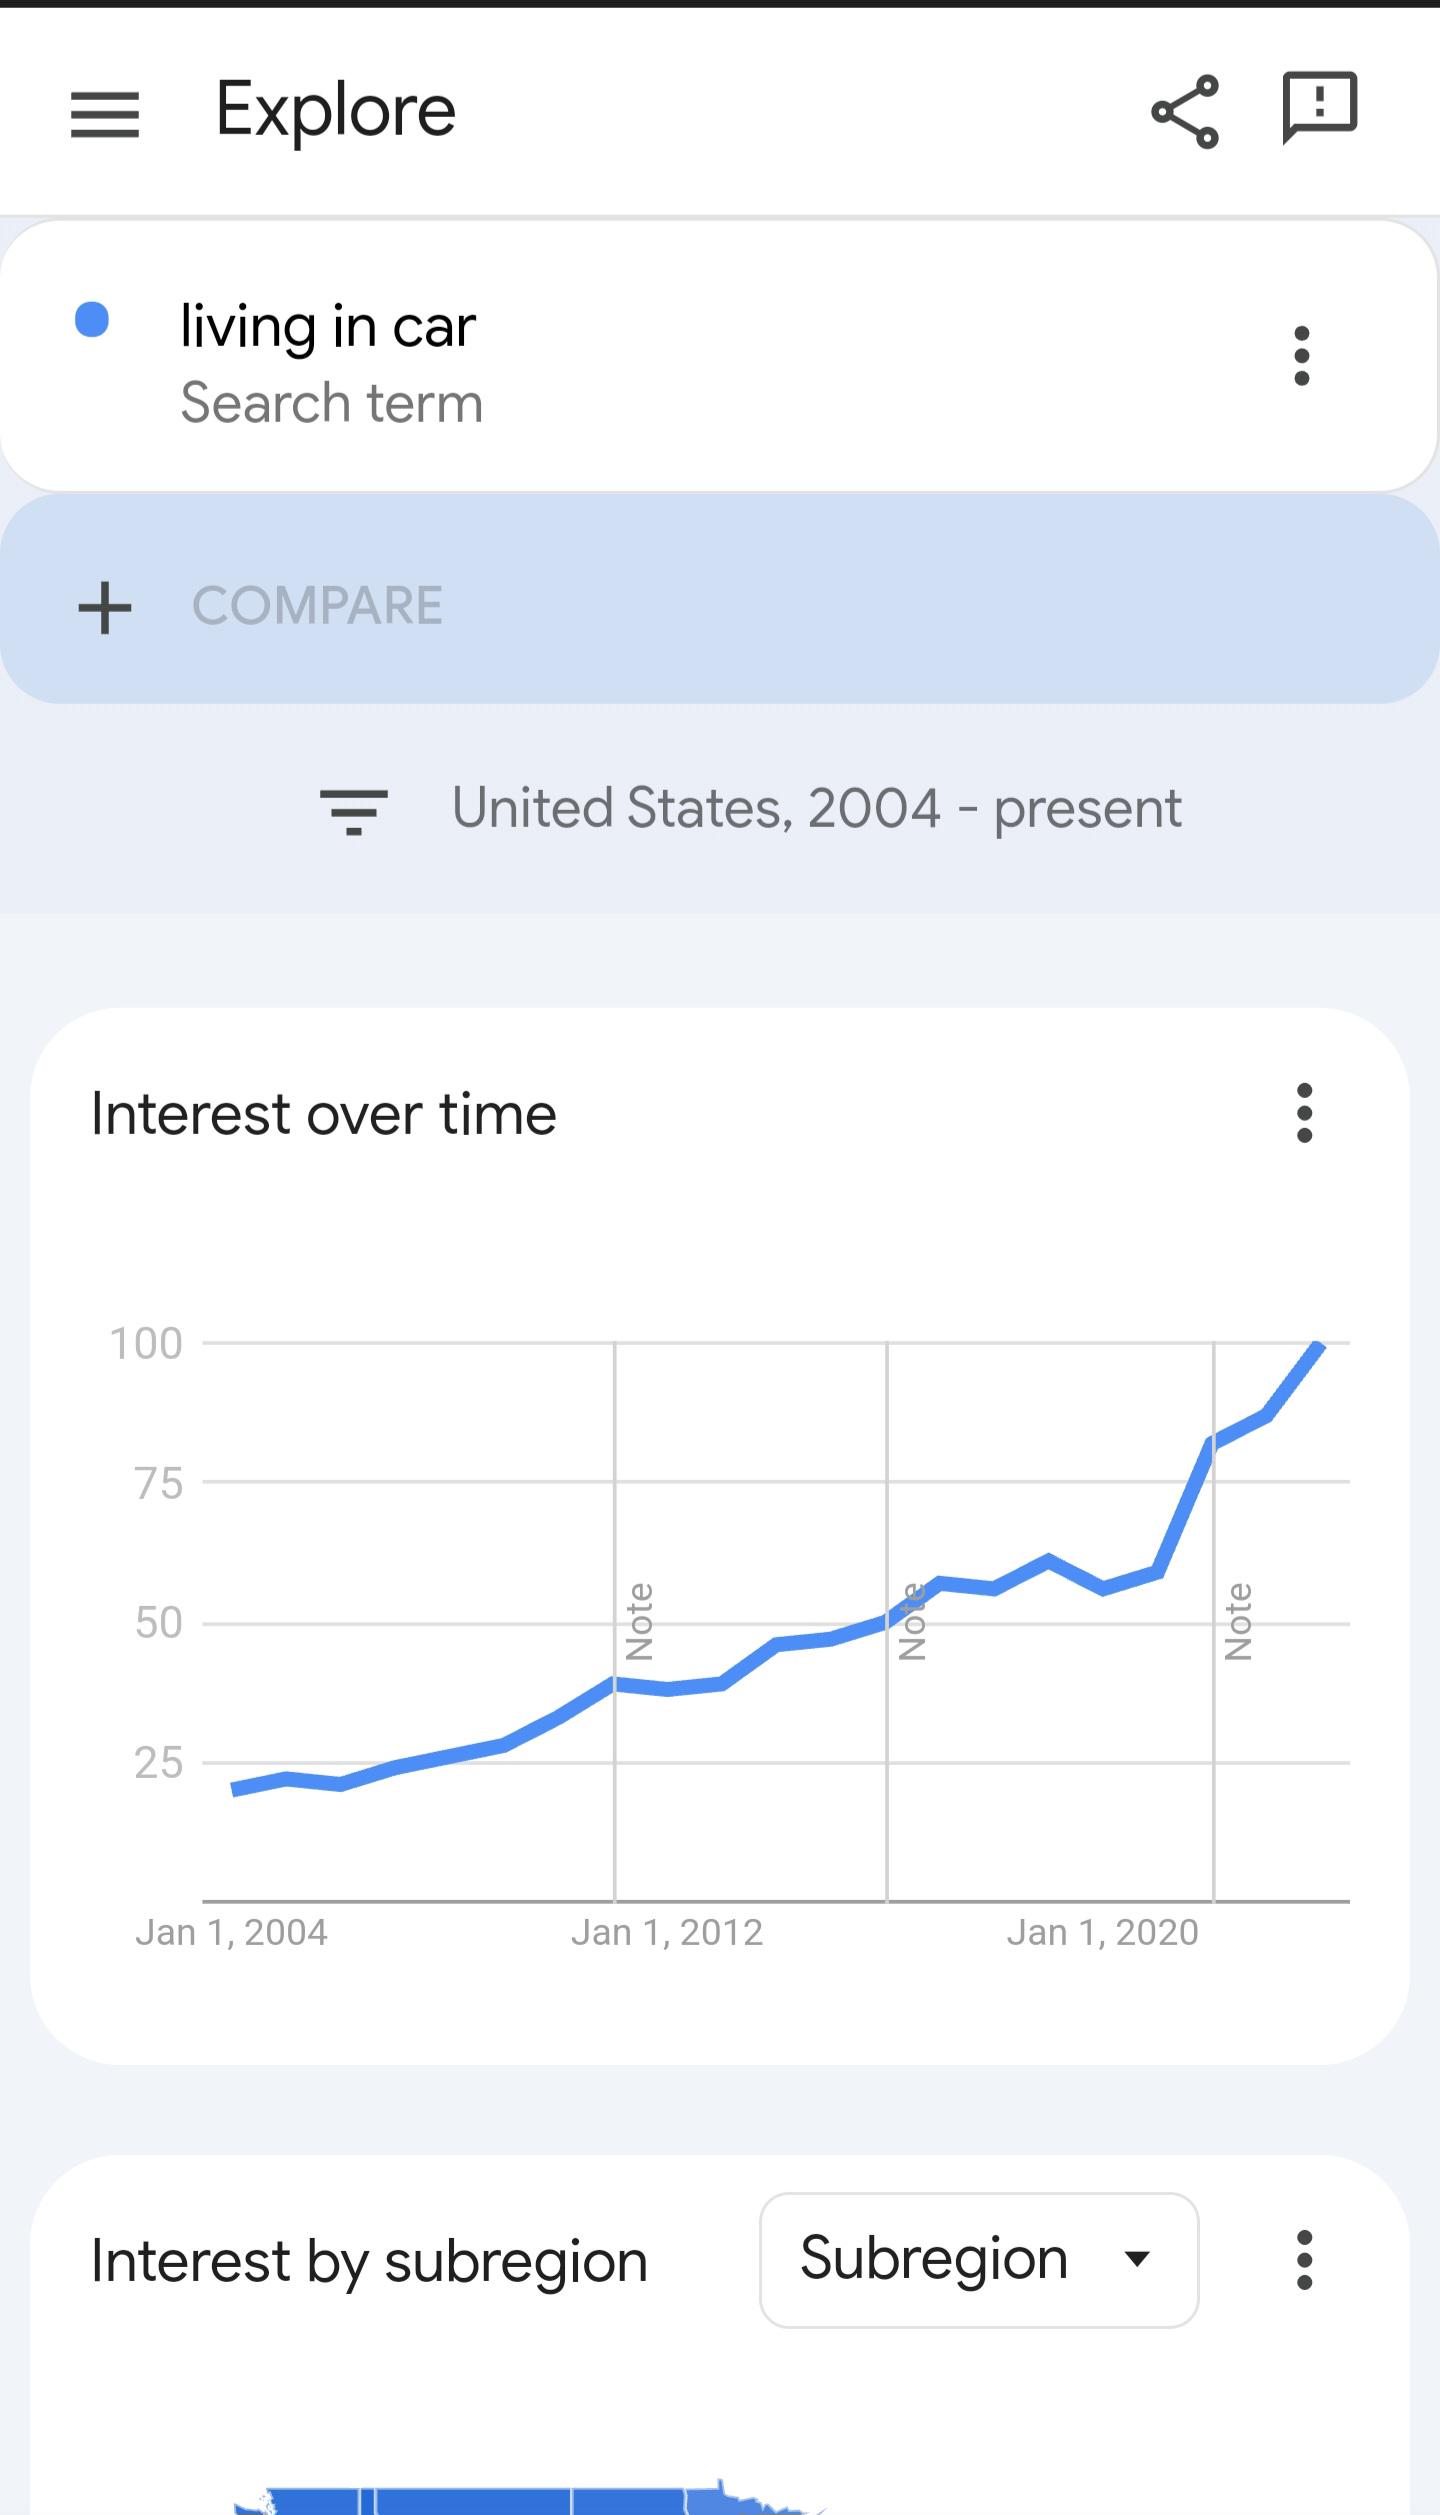Screen dimensions: 1440x2515
Task: Open 'United States, 2004 - present' filters
Action: click(x=815, y=808)
